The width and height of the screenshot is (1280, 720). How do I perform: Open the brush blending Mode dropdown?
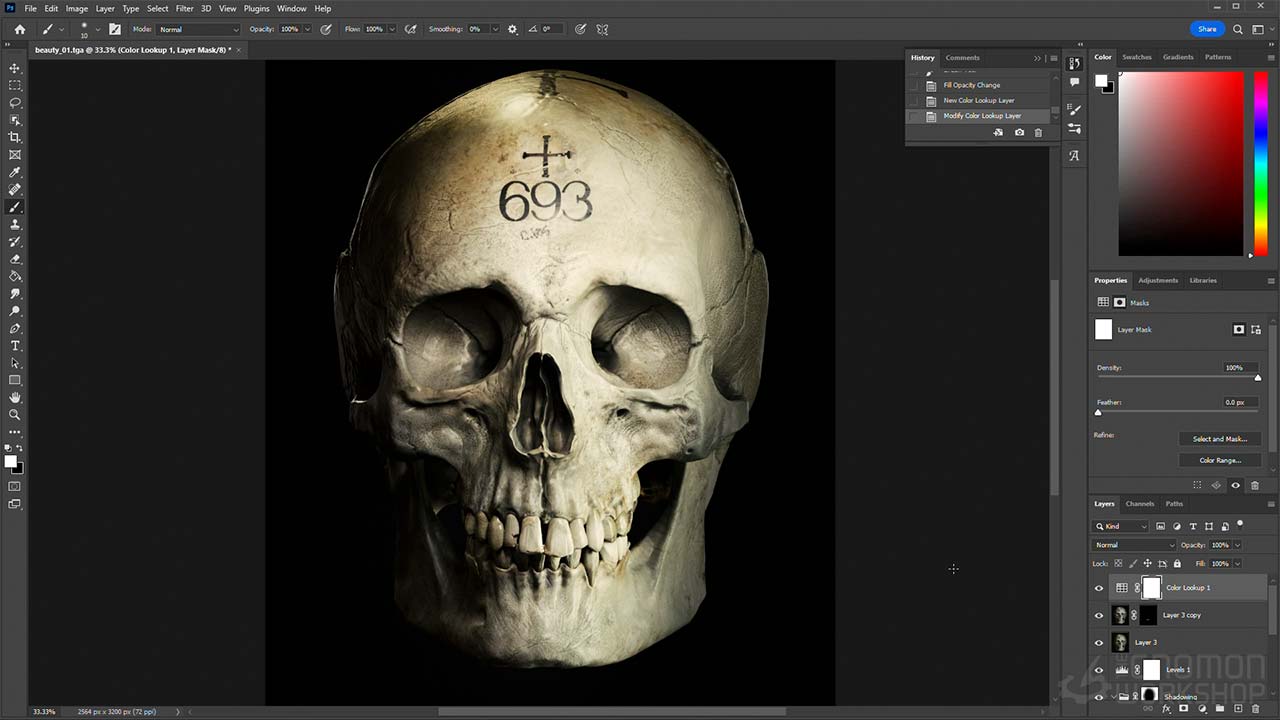click(198, 29)
